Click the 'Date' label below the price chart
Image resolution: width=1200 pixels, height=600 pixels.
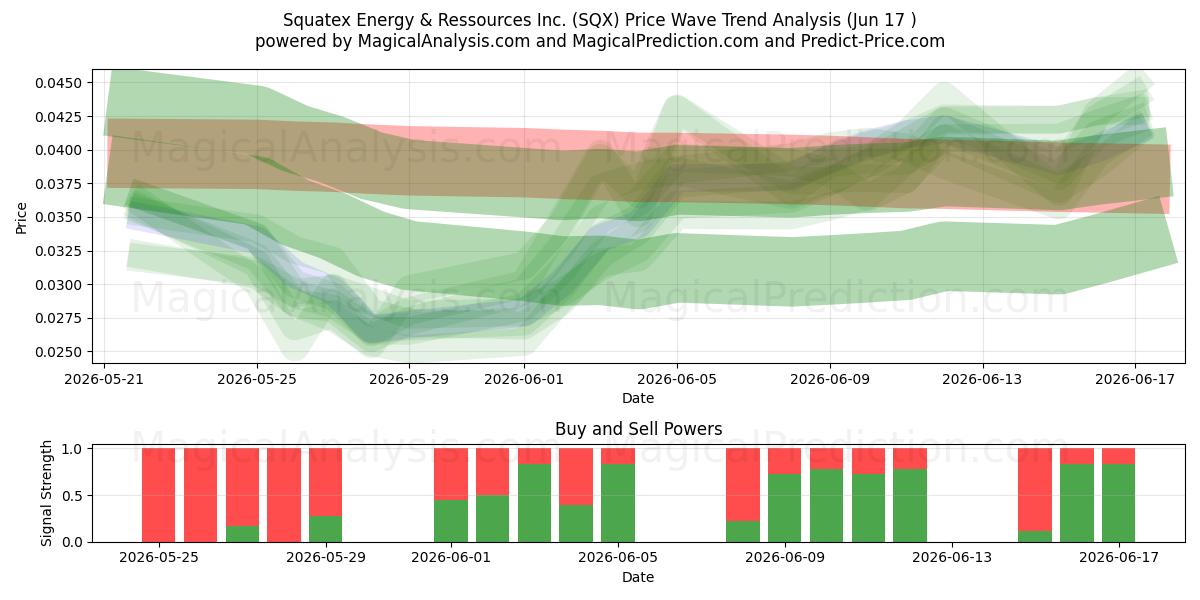click(x=638, y=398)
